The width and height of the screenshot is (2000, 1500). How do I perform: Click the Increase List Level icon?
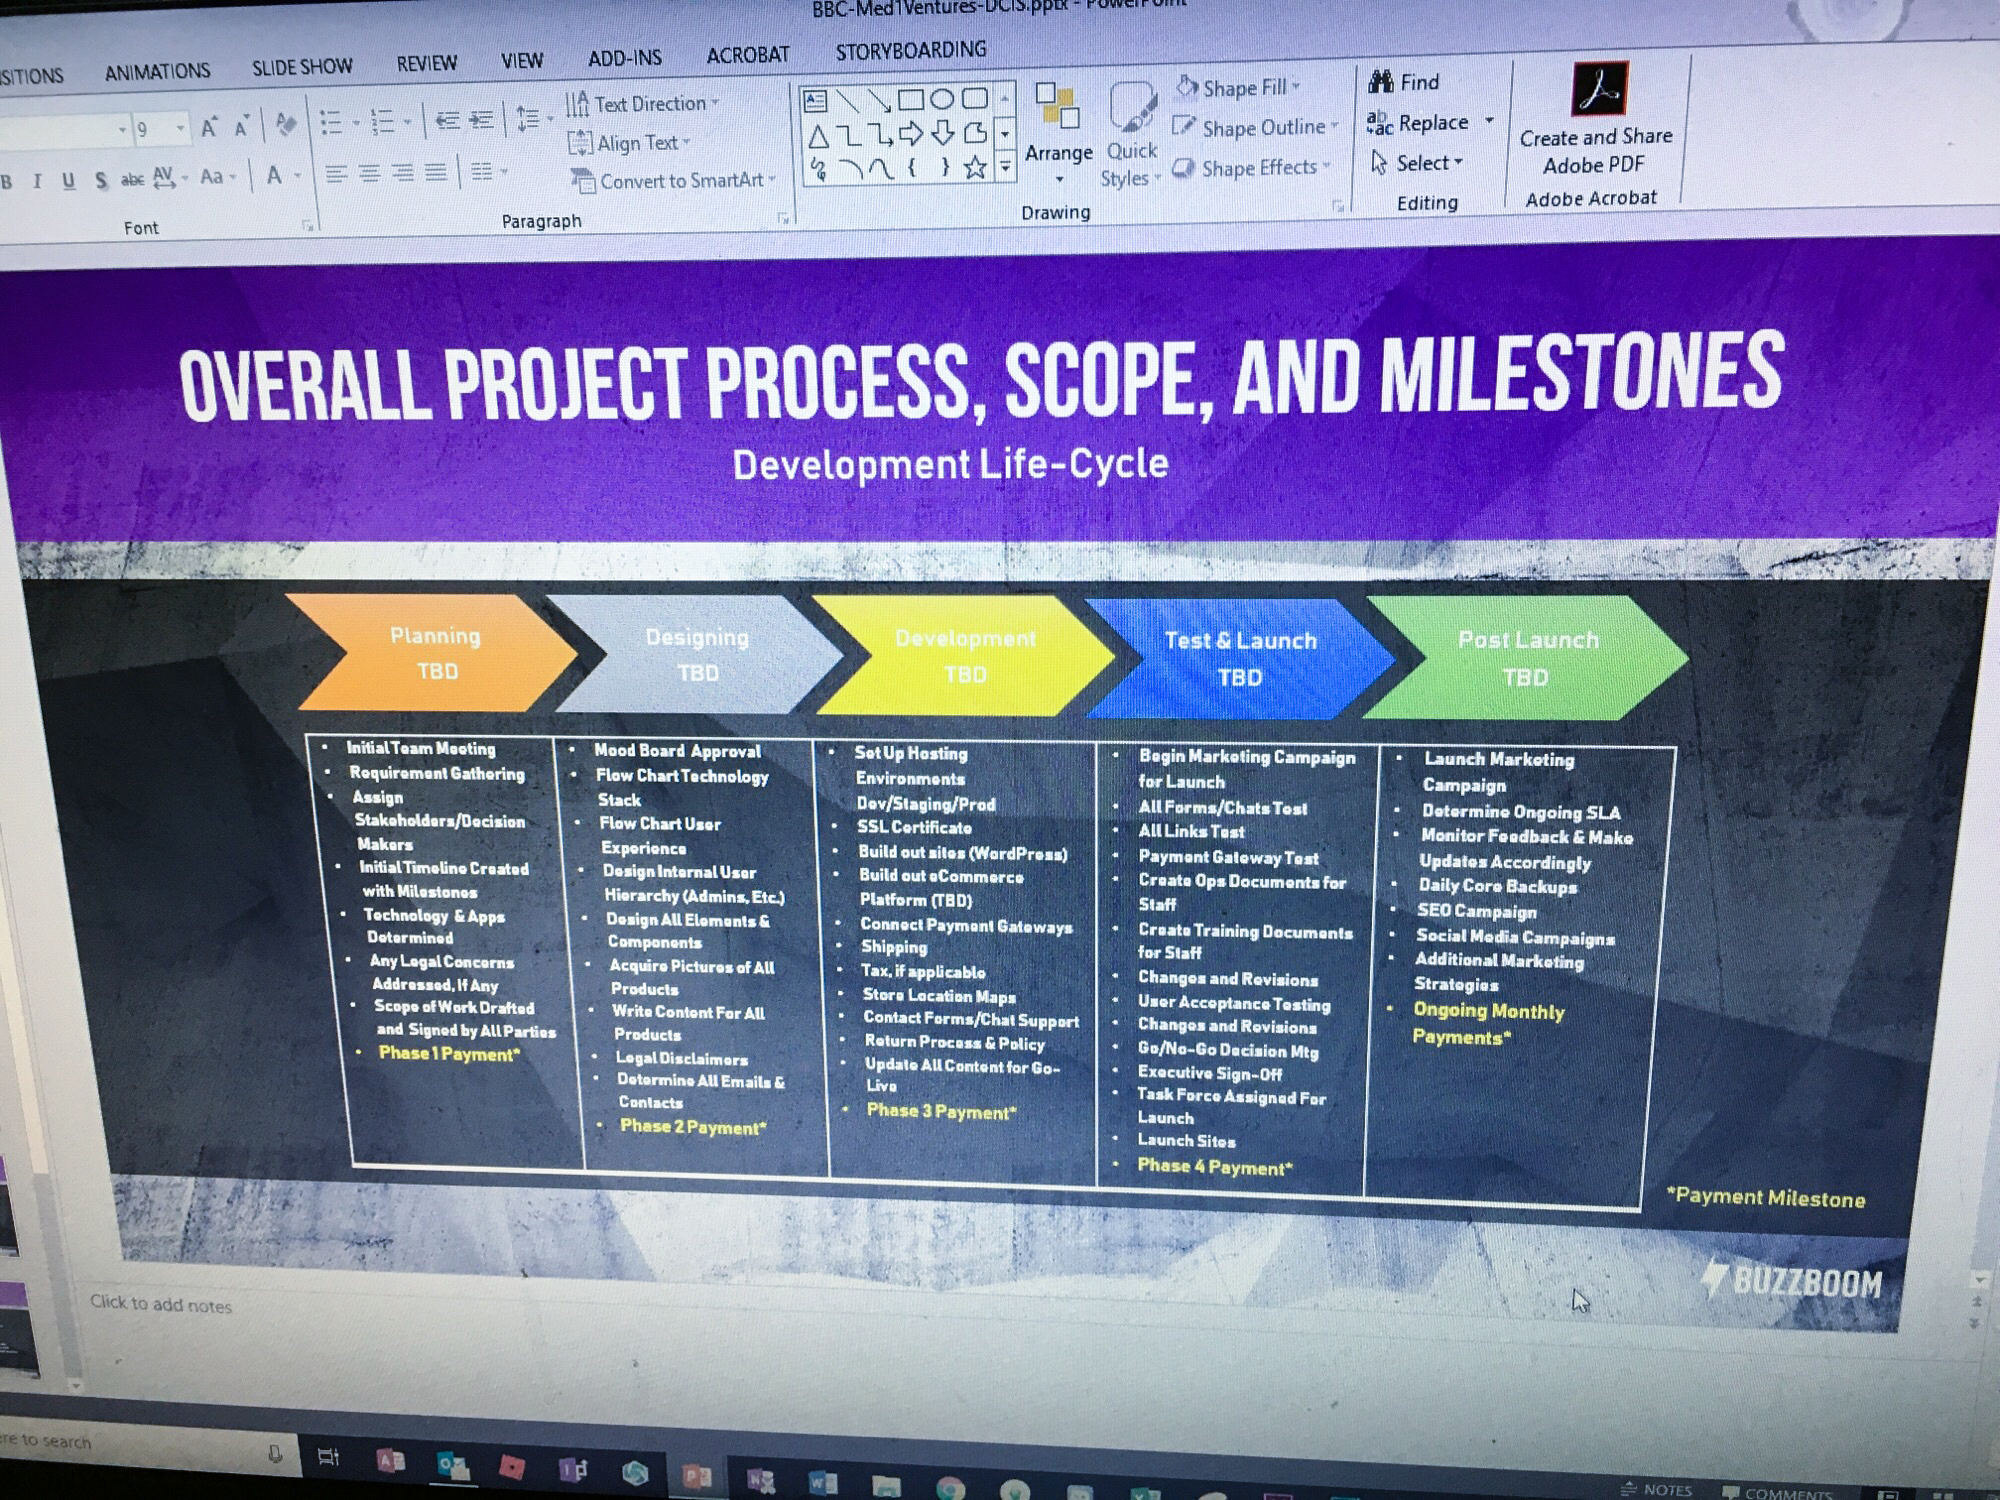pyautogui.click(x=482, y=121)
